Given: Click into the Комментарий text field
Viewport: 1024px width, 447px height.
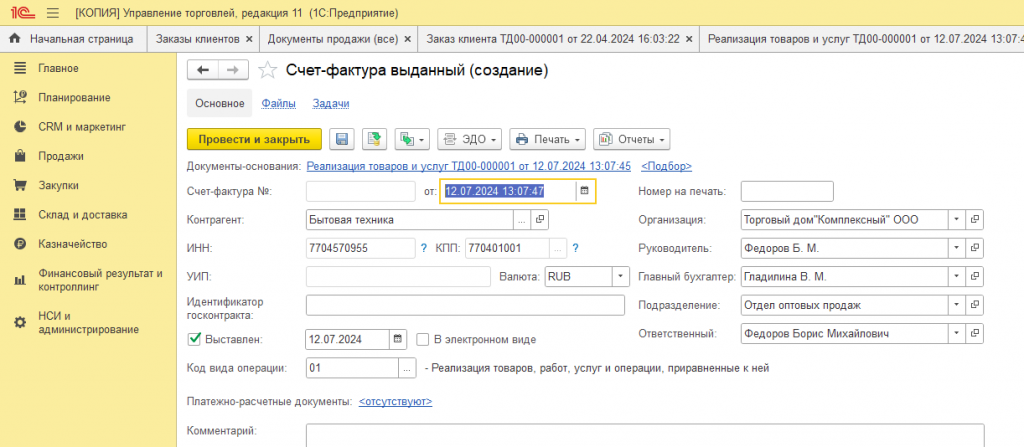Looking at the screenshot, I should (x=645, y=435).
